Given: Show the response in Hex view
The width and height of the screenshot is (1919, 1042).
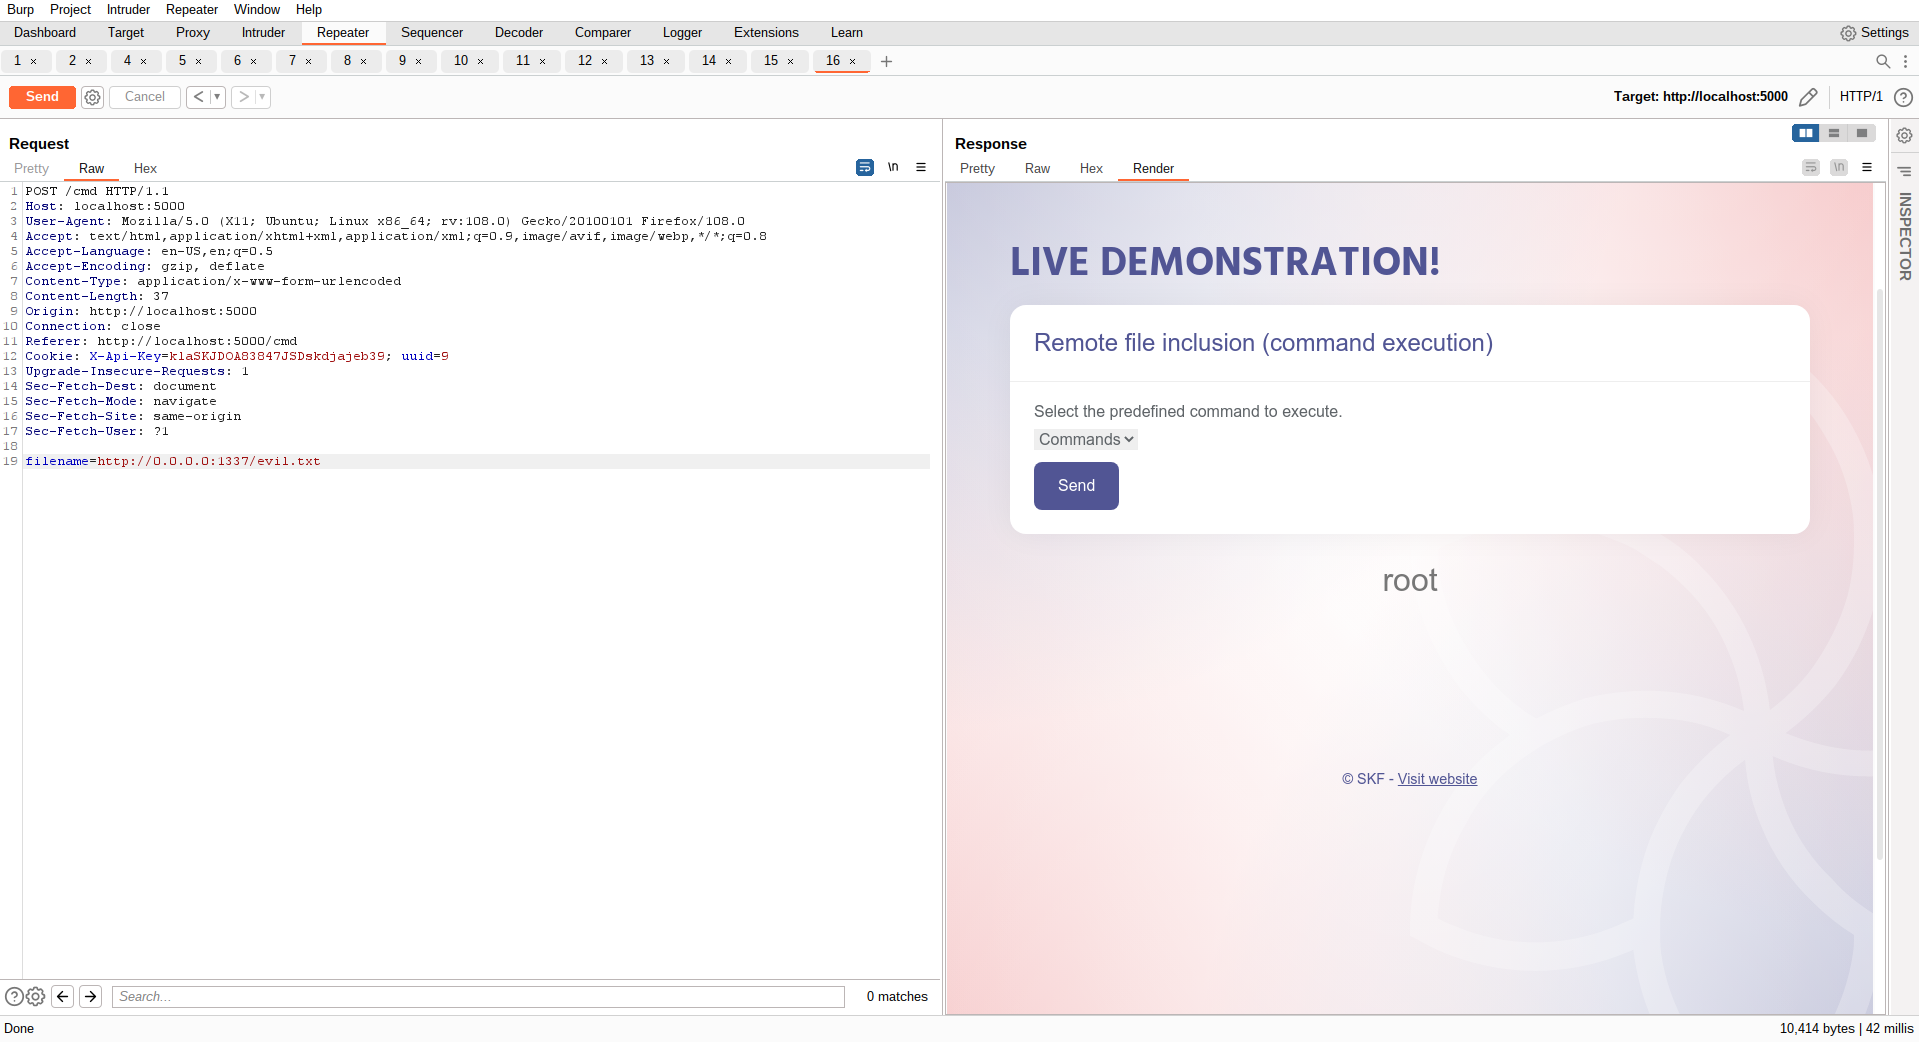Looking at the screenshot, I should point(1091,169).
